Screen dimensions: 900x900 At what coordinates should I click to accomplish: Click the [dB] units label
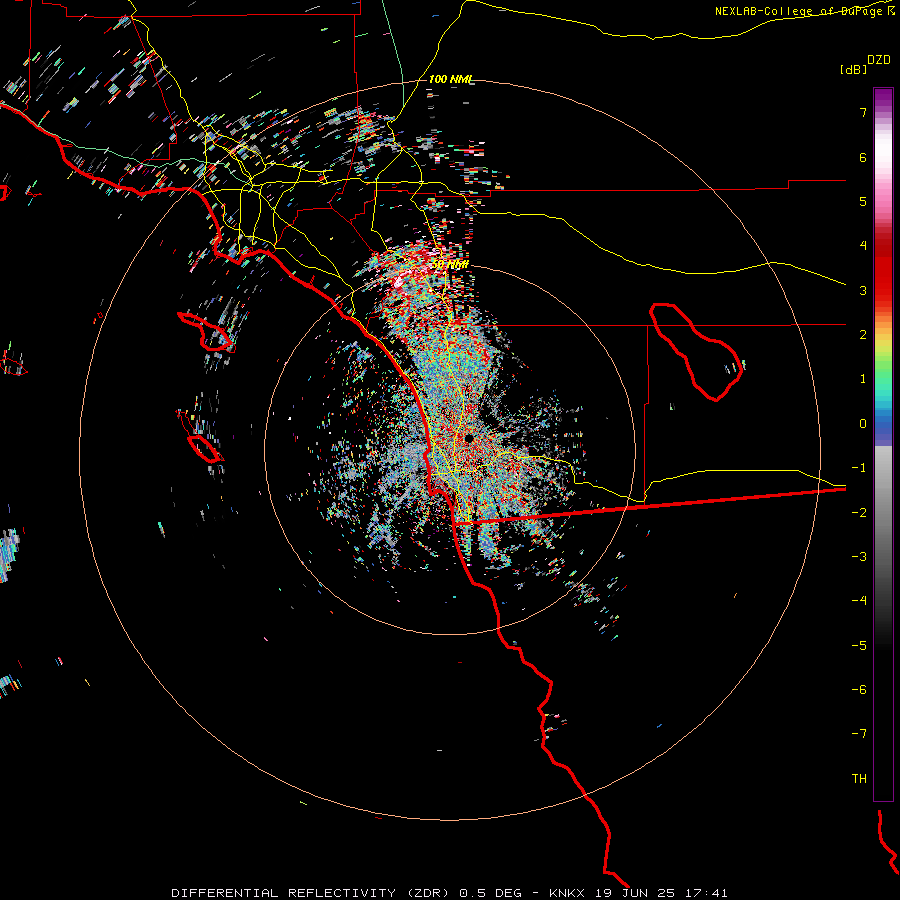tap(853, 69)
